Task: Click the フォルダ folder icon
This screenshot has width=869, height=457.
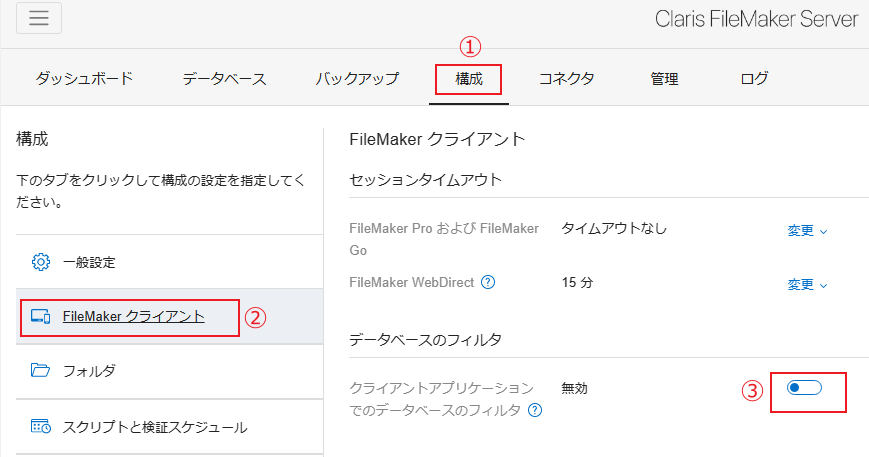Action: (x=41, y=371)
